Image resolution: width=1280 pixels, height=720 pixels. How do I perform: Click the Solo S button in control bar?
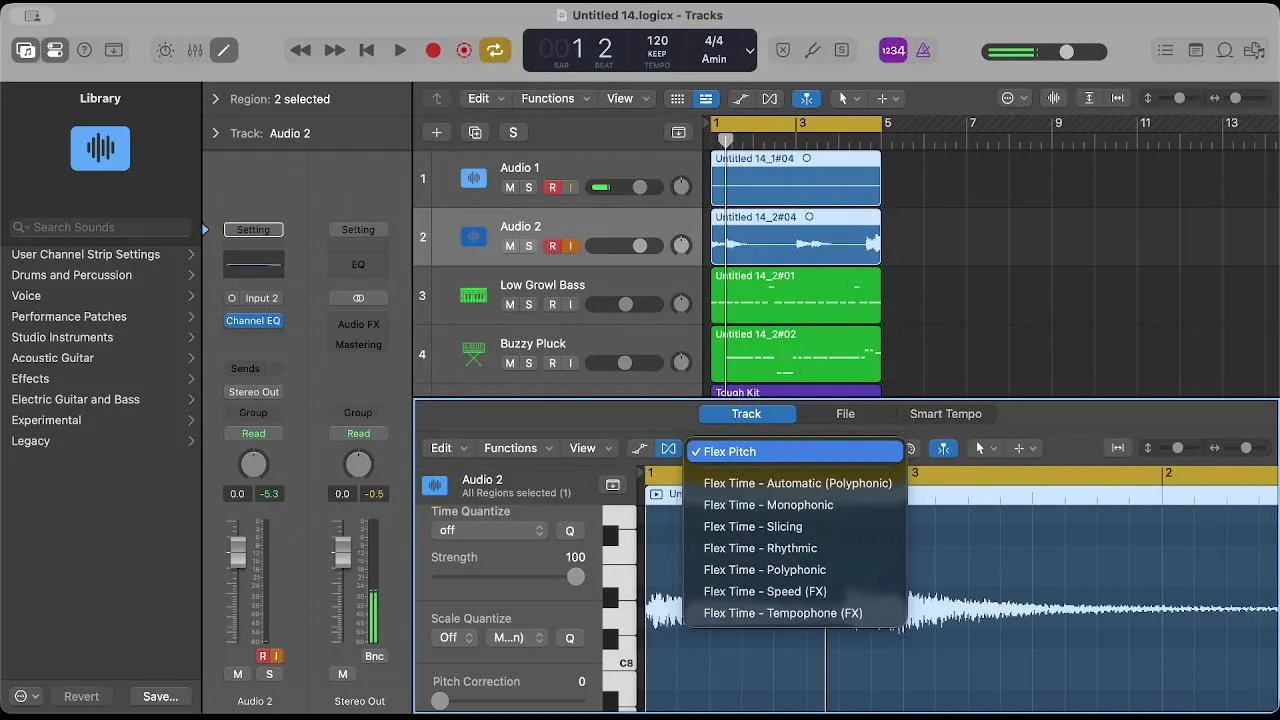click(842, 50)
